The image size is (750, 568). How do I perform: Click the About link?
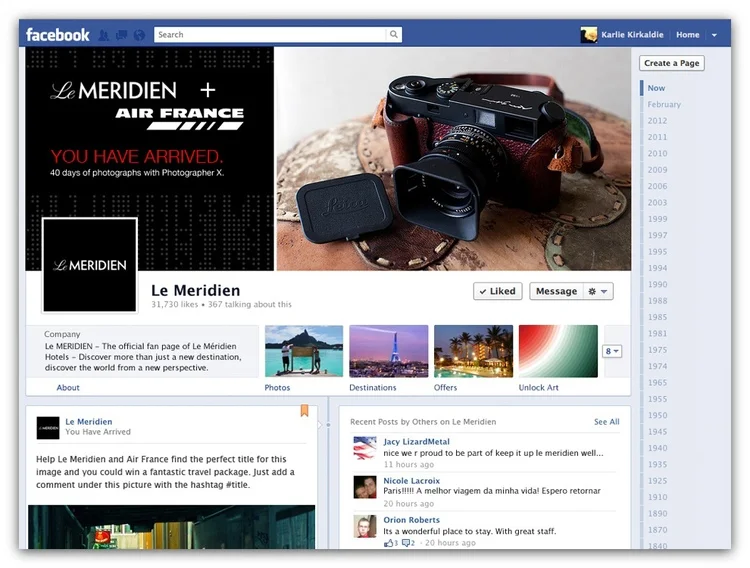click(x=68, y=388)
